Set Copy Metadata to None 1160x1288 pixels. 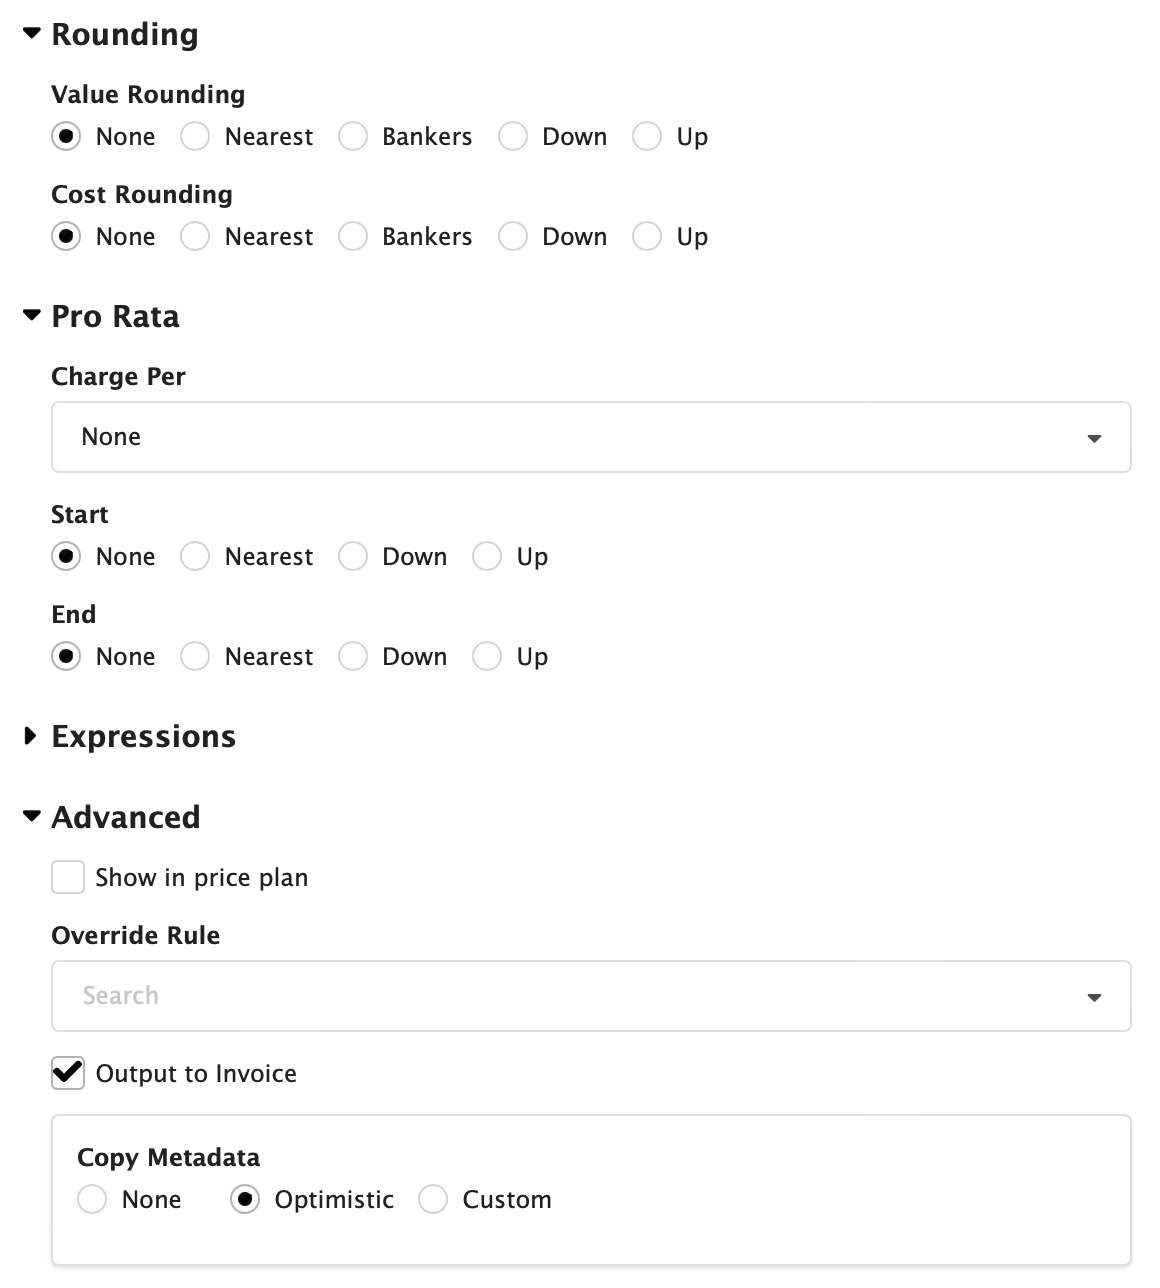pos(92,1199)
